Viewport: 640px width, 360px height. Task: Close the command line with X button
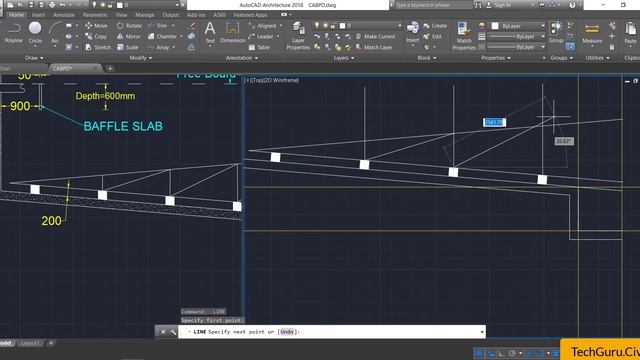163,332
